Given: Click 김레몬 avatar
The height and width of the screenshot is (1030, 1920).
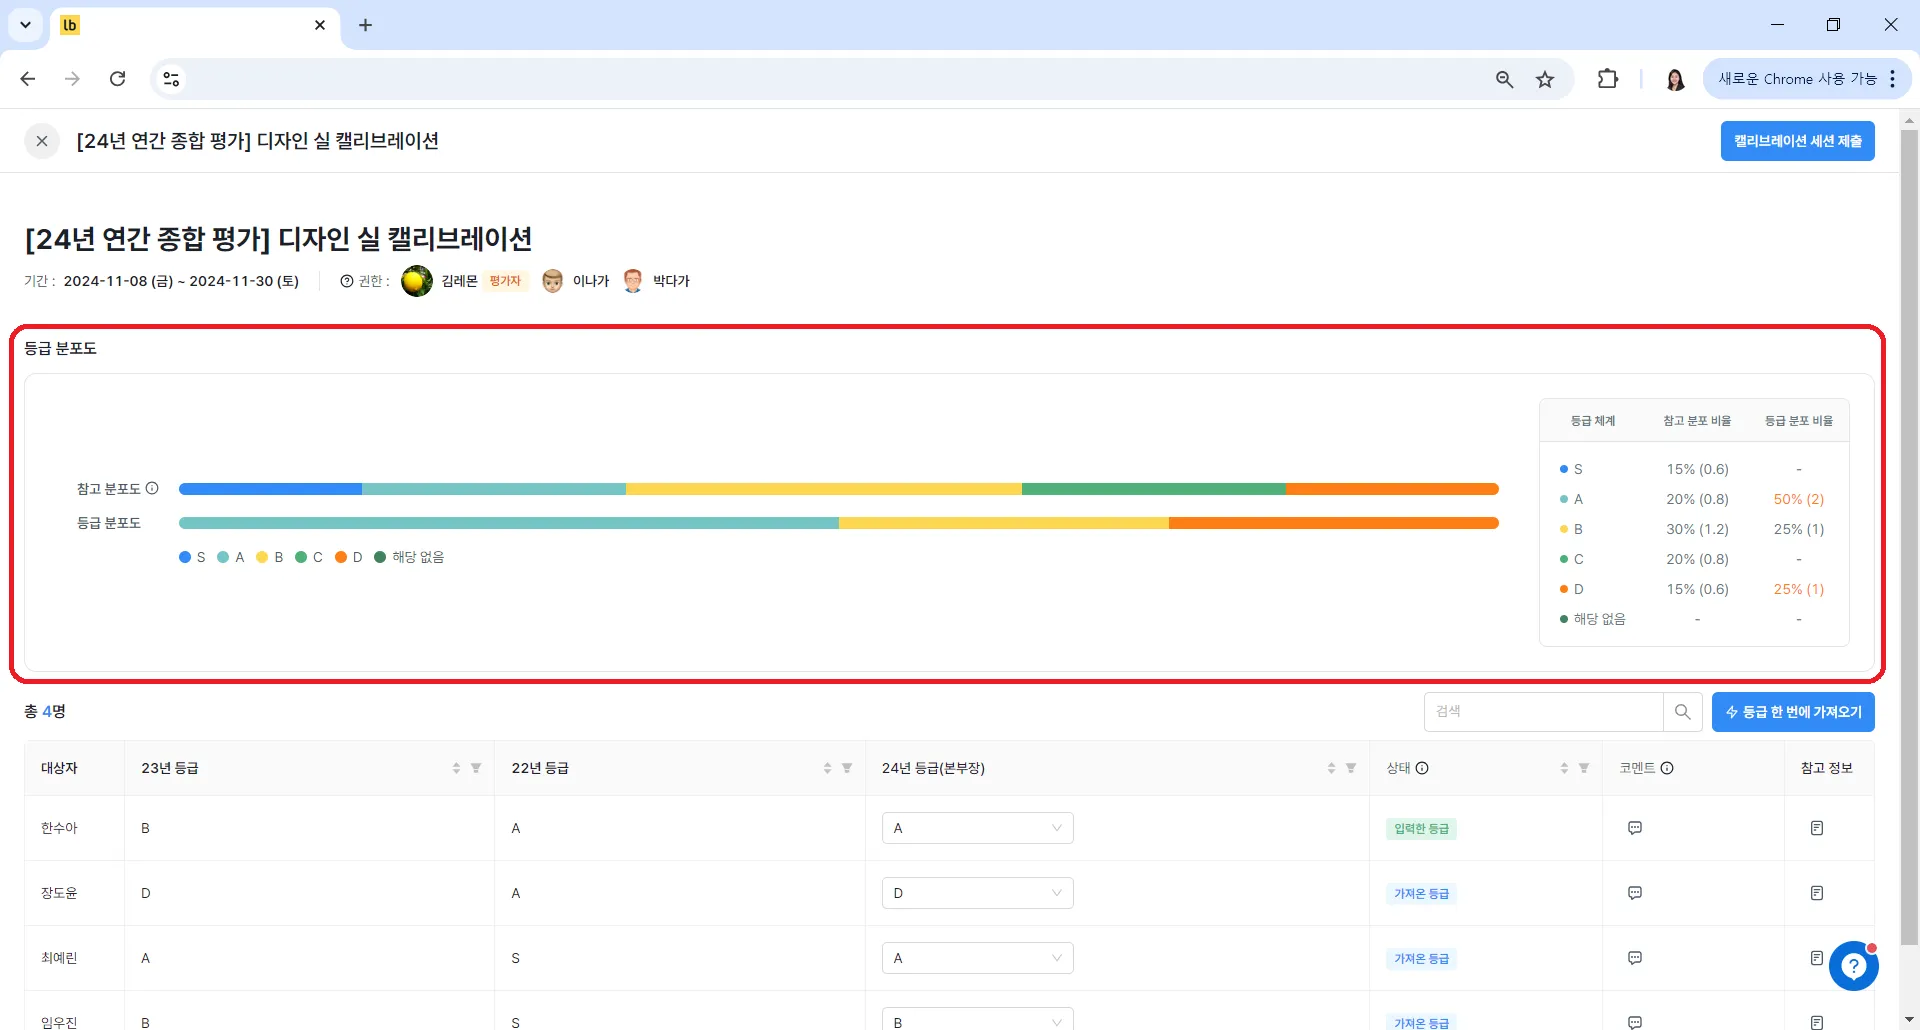Looking at the screenshot, I should (416, 281).
